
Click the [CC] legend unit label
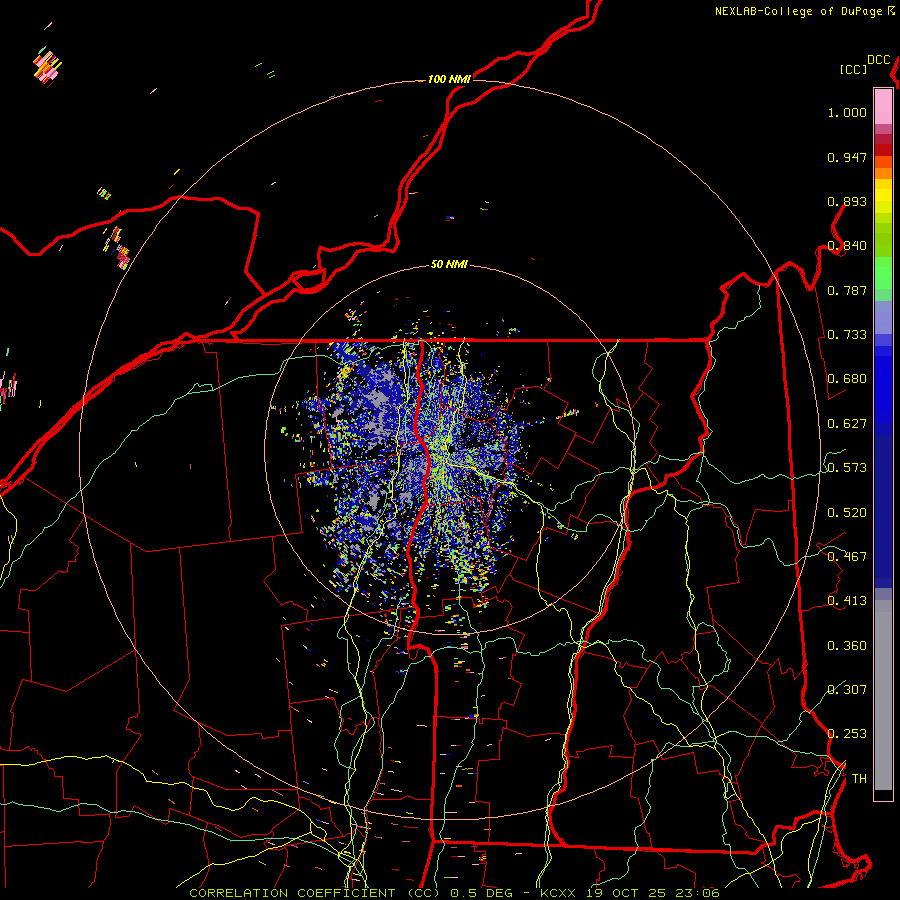point(853,69)
